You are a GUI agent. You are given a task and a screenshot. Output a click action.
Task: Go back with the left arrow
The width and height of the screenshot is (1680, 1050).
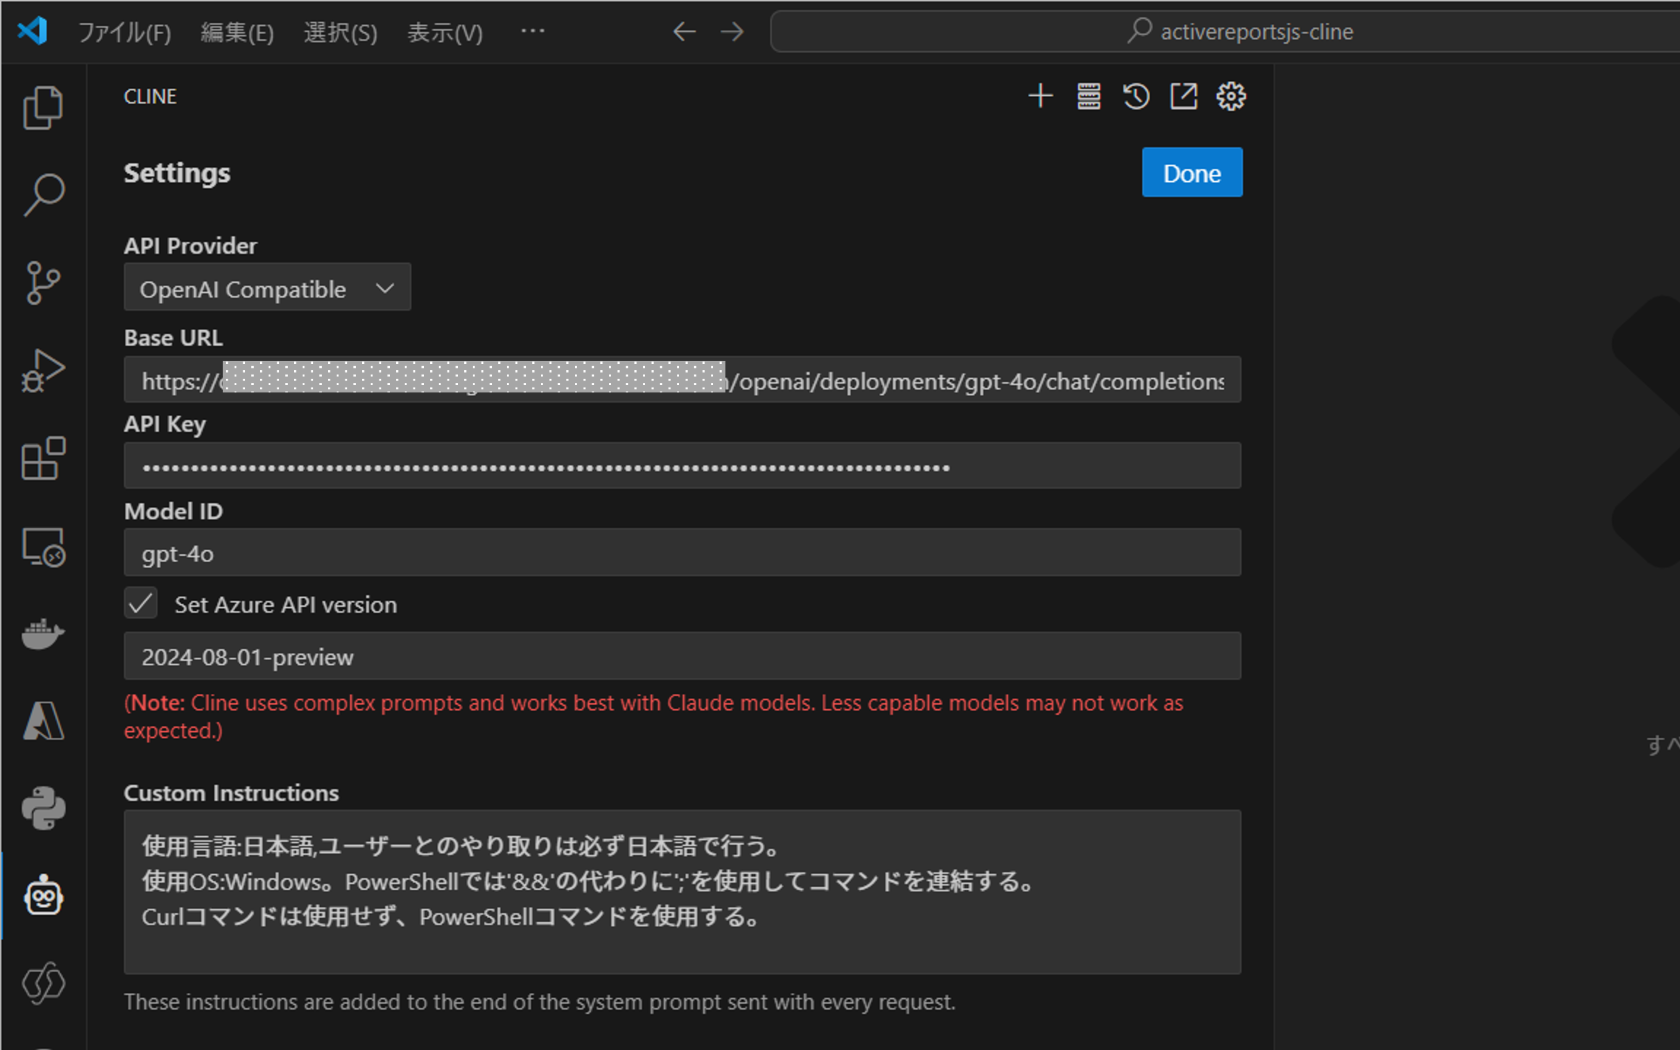pyautogui.click(x=684, y=32)
